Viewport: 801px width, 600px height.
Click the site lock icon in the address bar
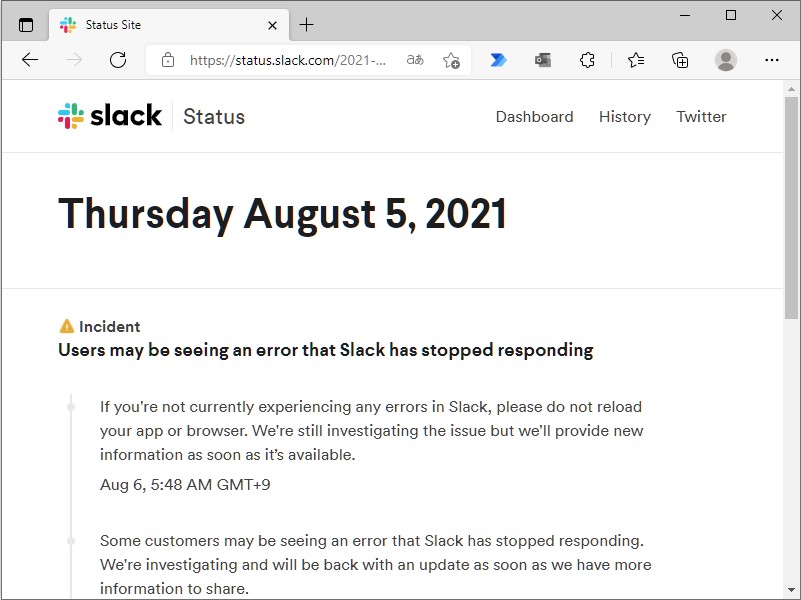167,59
